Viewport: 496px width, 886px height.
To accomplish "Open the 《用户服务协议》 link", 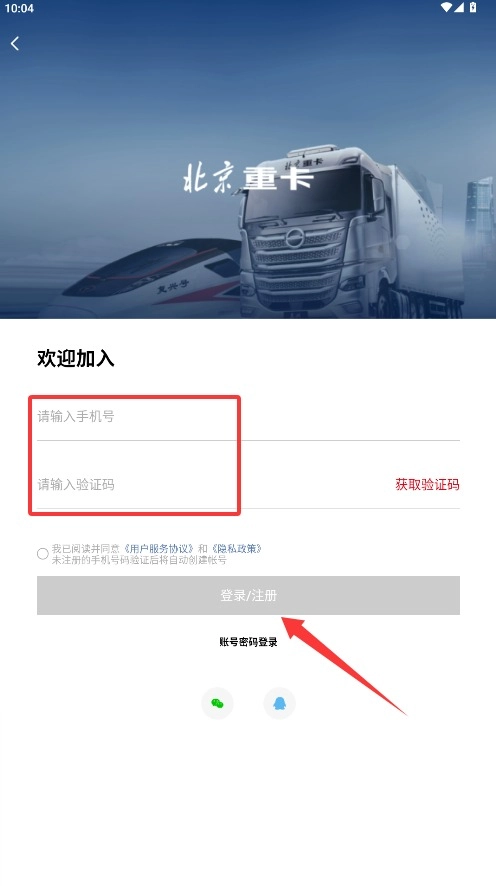I will (159, 549).
